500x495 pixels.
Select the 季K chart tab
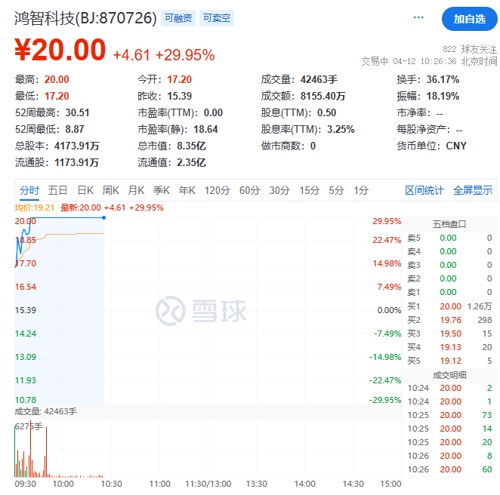(161, 190)
